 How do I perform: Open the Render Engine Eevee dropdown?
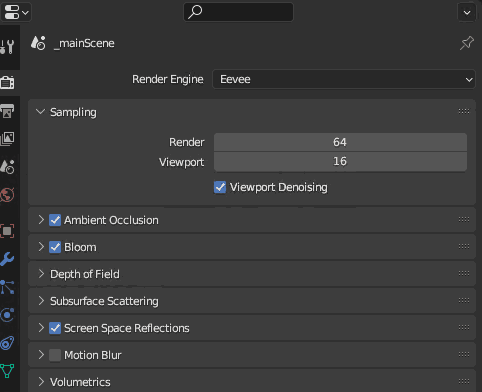pyautogui.click(x=344, y=79)
